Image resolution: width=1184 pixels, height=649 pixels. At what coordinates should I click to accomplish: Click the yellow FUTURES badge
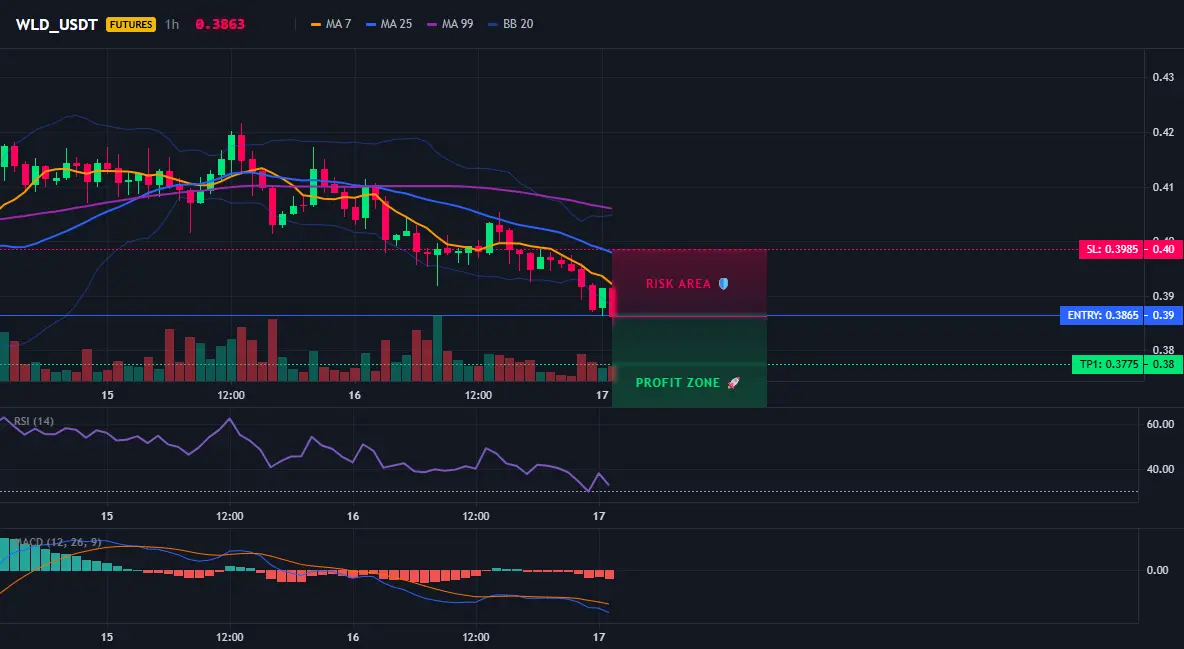(131, 24)
